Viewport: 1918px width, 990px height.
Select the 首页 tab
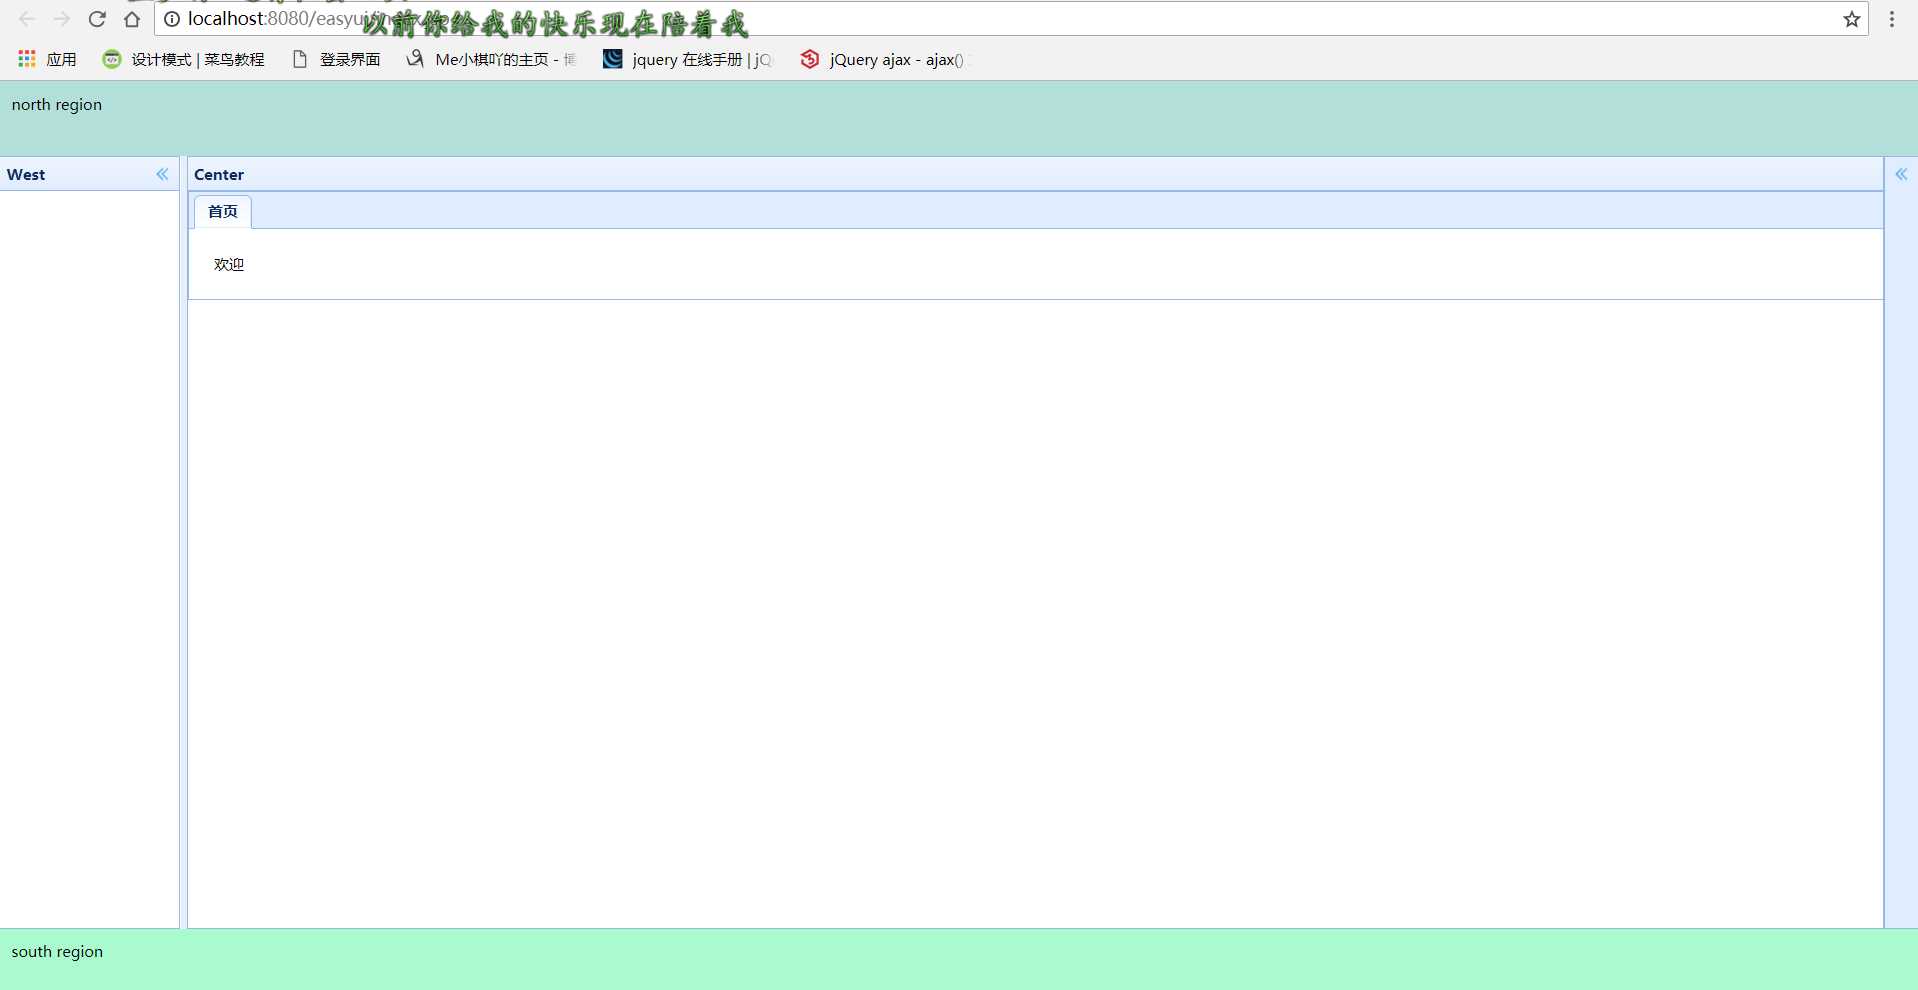click(222, 211)
